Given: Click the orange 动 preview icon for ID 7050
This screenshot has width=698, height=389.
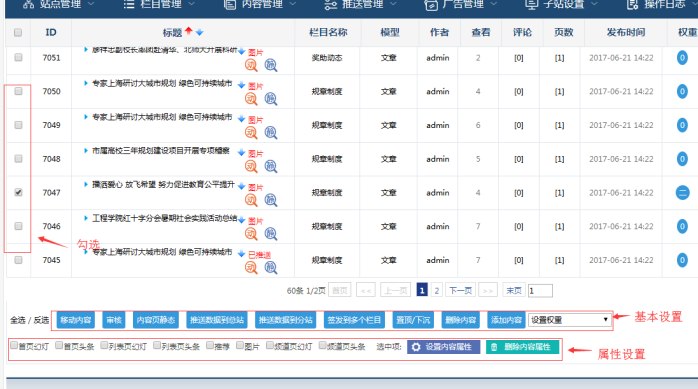Looking at the screenshot, I should point(251,98).
